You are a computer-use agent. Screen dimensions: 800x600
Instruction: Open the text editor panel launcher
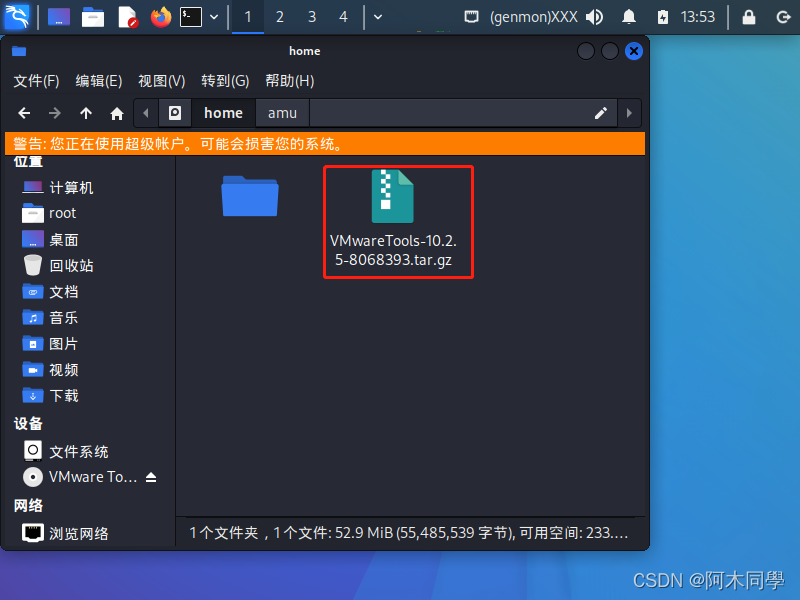tap(127, 17)
